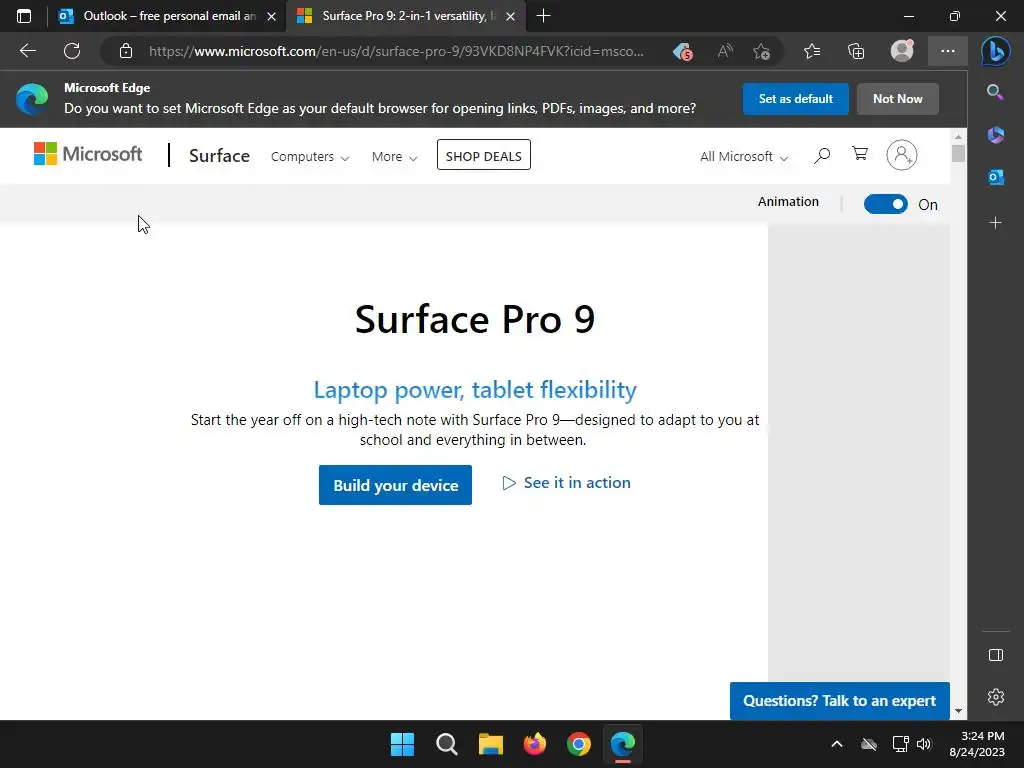Viewport: 1024px width, 768px height.
Task: Open the clock and date panel
Action: tap(976, 744)
